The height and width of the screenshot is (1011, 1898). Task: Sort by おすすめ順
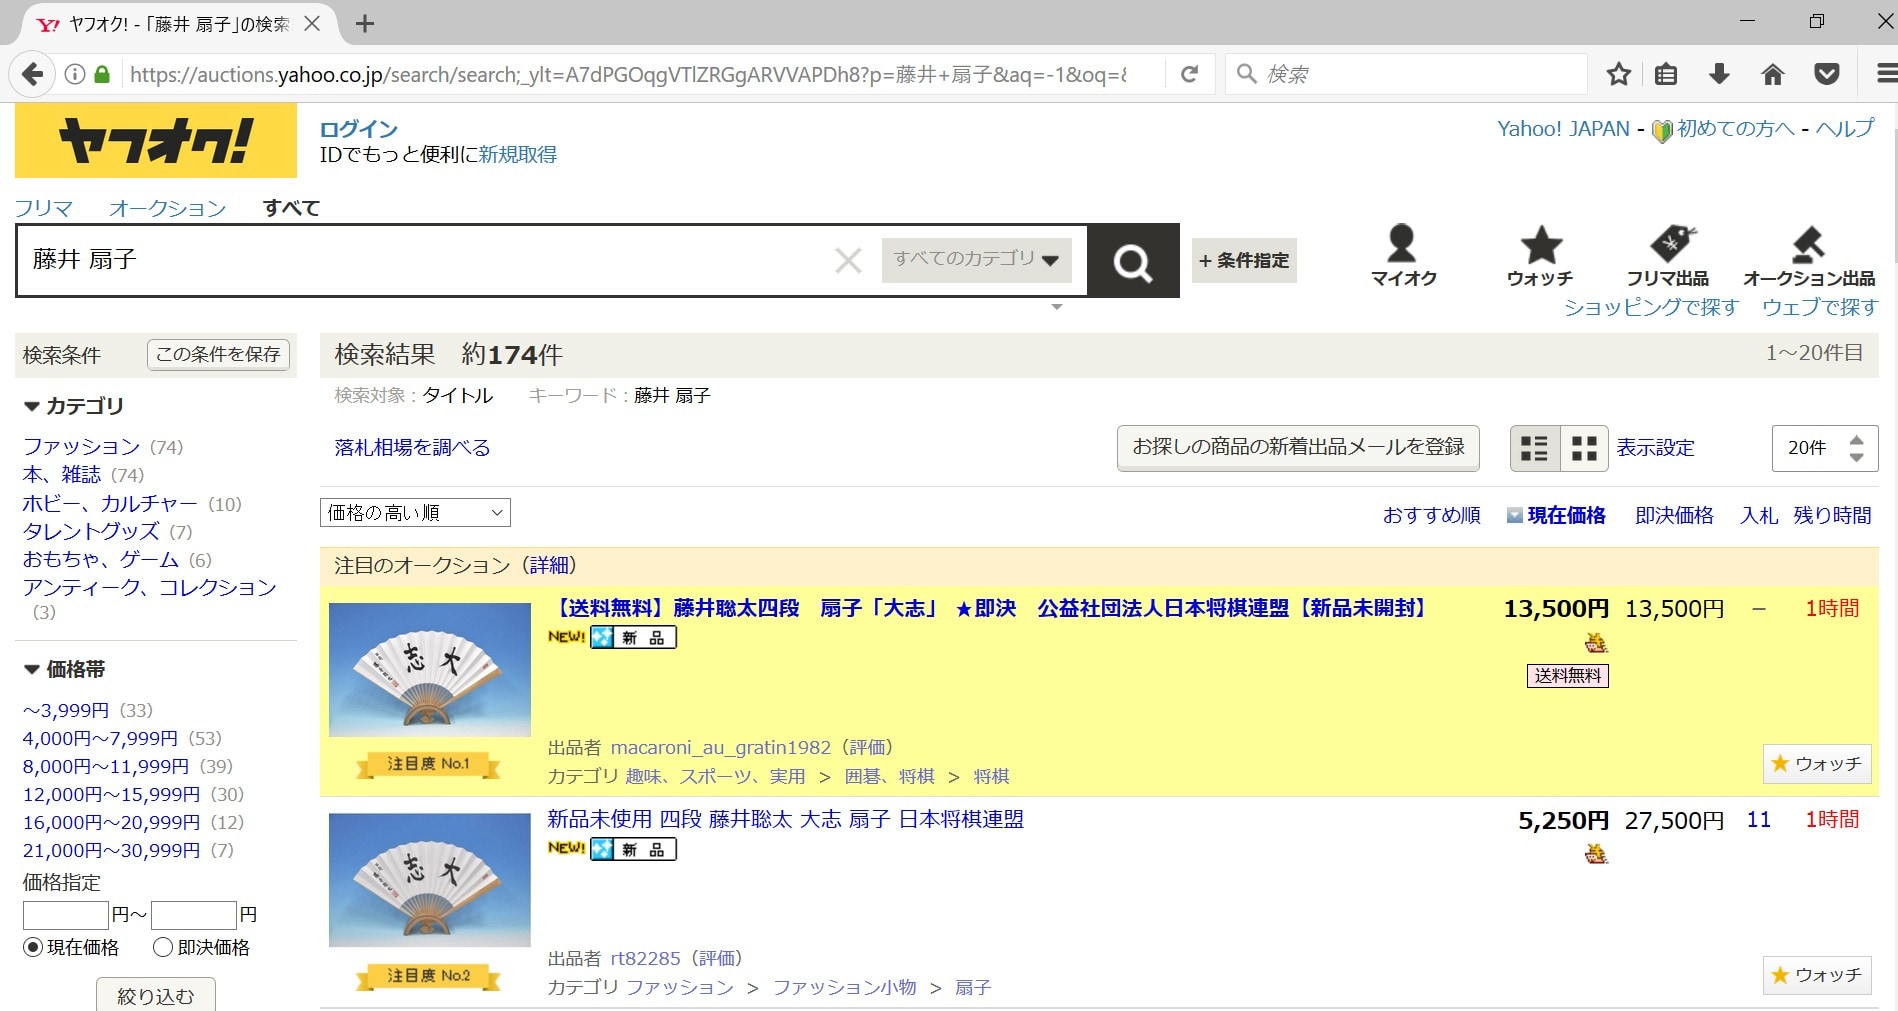[1432, 515]
